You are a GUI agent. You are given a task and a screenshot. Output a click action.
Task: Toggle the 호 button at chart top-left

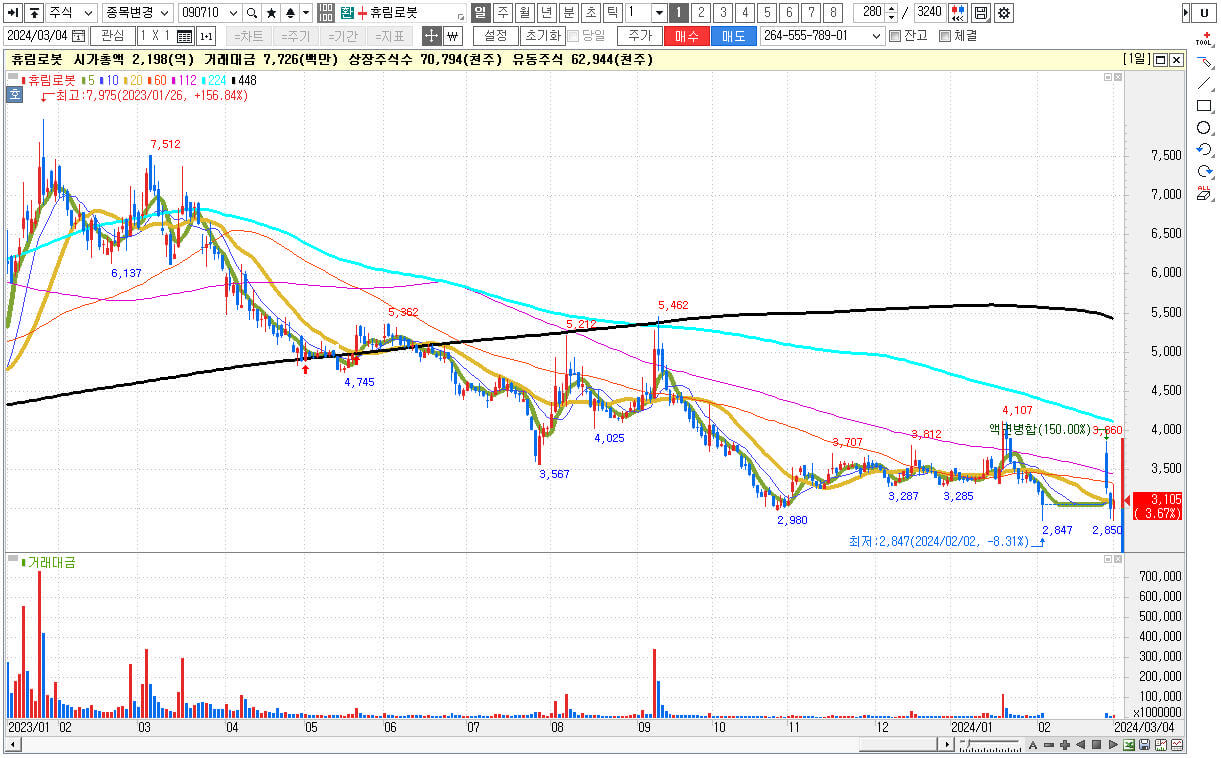click(14, 95)
